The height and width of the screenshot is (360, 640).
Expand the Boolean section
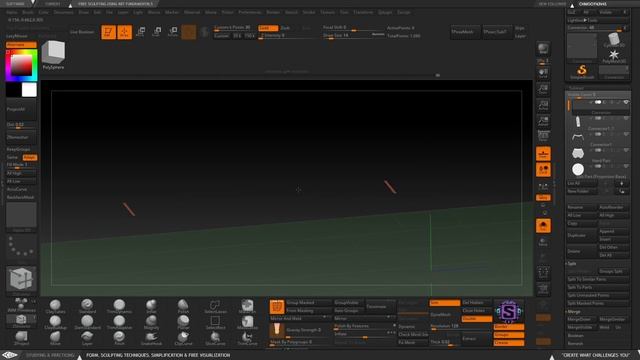click(576, 336)
